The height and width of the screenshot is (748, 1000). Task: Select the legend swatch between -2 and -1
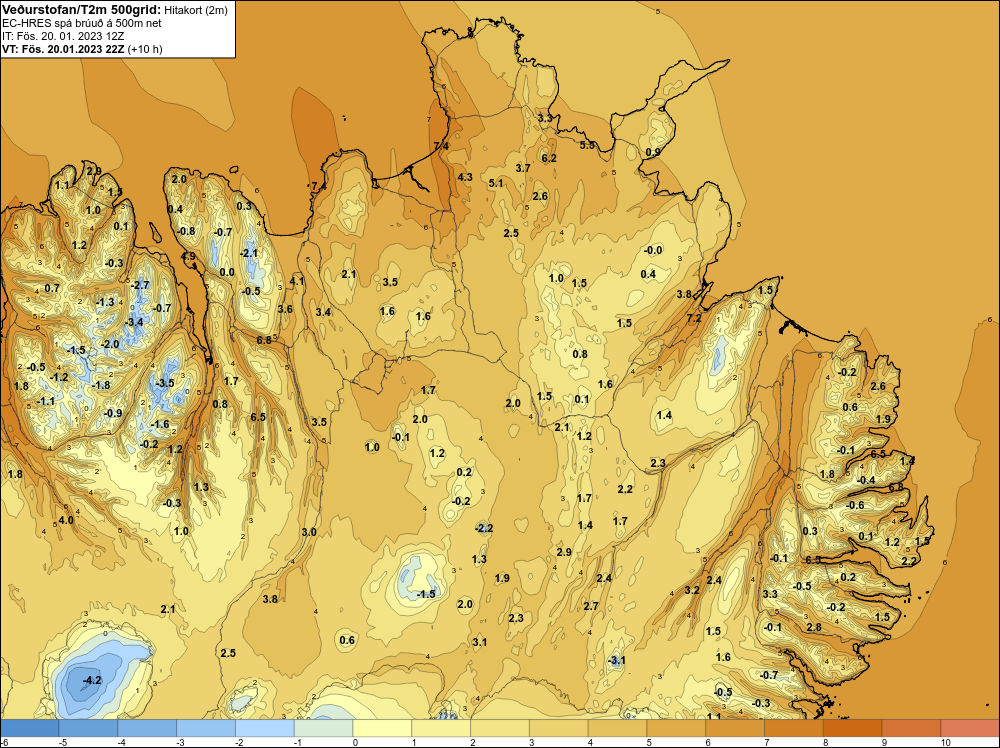(x=265, y=728)
